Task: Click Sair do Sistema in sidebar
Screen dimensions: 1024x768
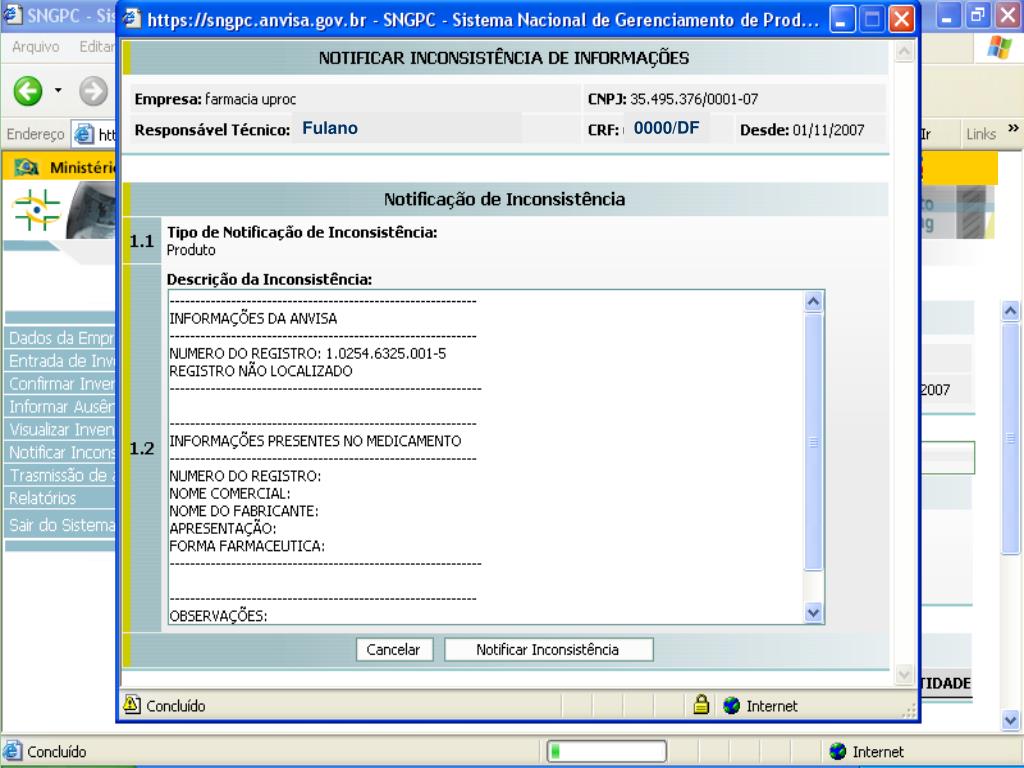Action: (x=61, y=525)
